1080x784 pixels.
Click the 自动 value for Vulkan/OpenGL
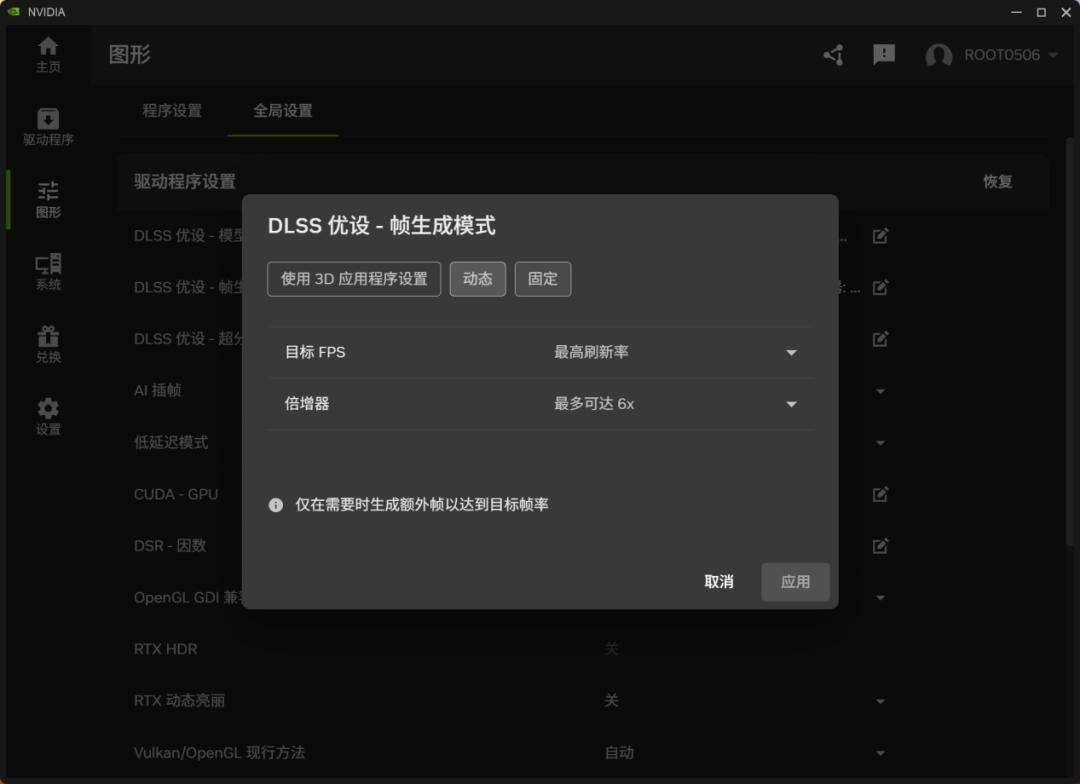pos(619,753)
